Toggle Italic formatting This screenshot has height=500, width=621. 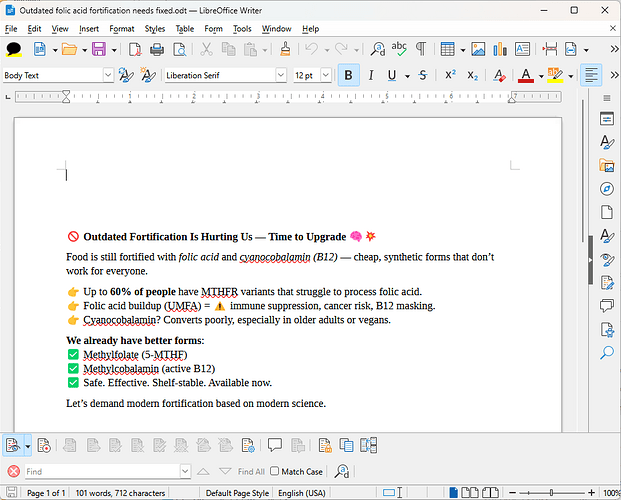371,75
